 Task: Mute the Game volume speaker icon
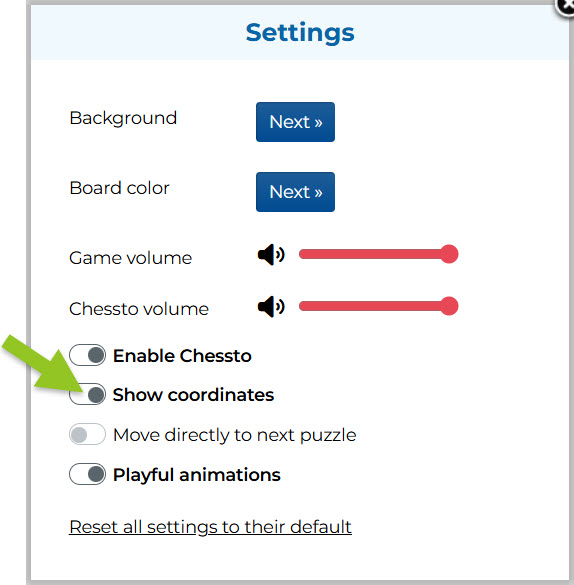coord(271,255)
